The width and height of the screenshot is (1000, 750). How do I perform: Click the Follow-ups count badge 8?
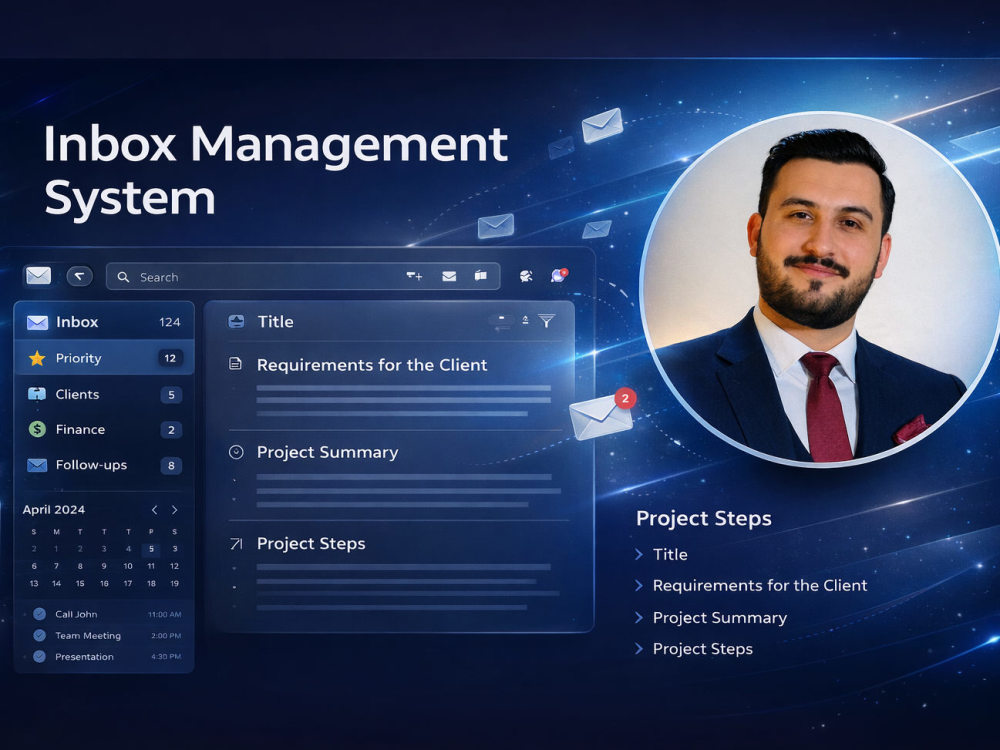171,466
